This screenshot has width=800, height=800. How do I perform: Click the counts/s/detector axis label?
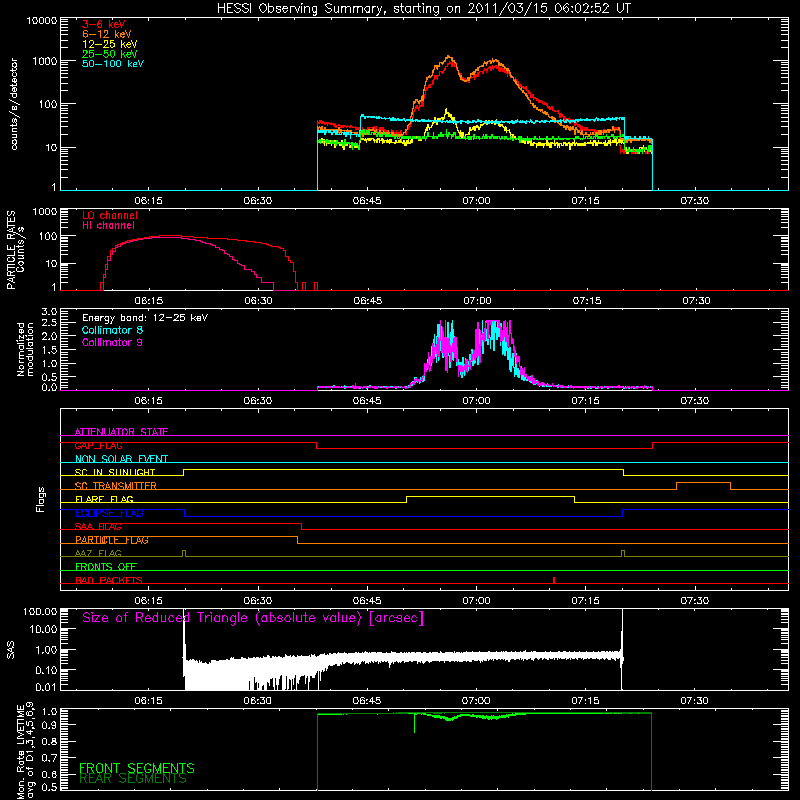tap(14, 104)
